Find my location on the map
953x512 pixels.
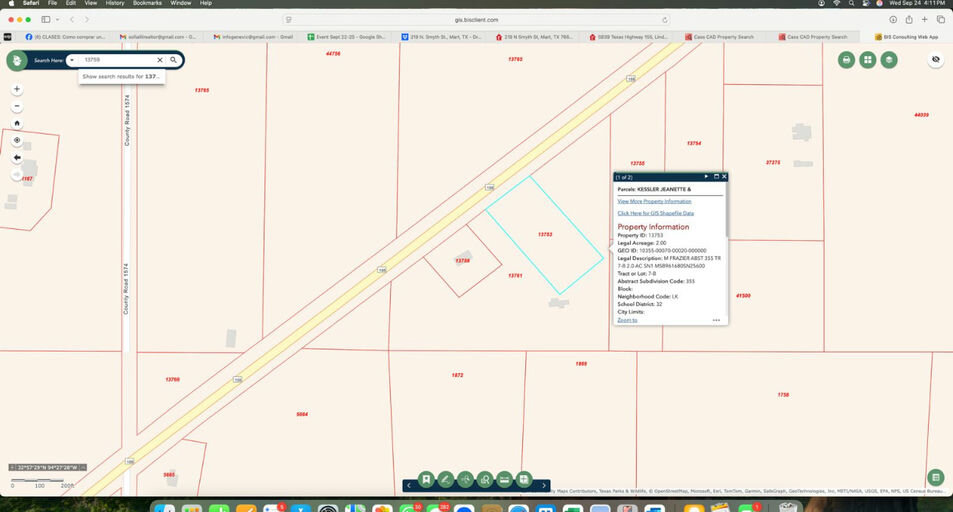click(17, 140)
